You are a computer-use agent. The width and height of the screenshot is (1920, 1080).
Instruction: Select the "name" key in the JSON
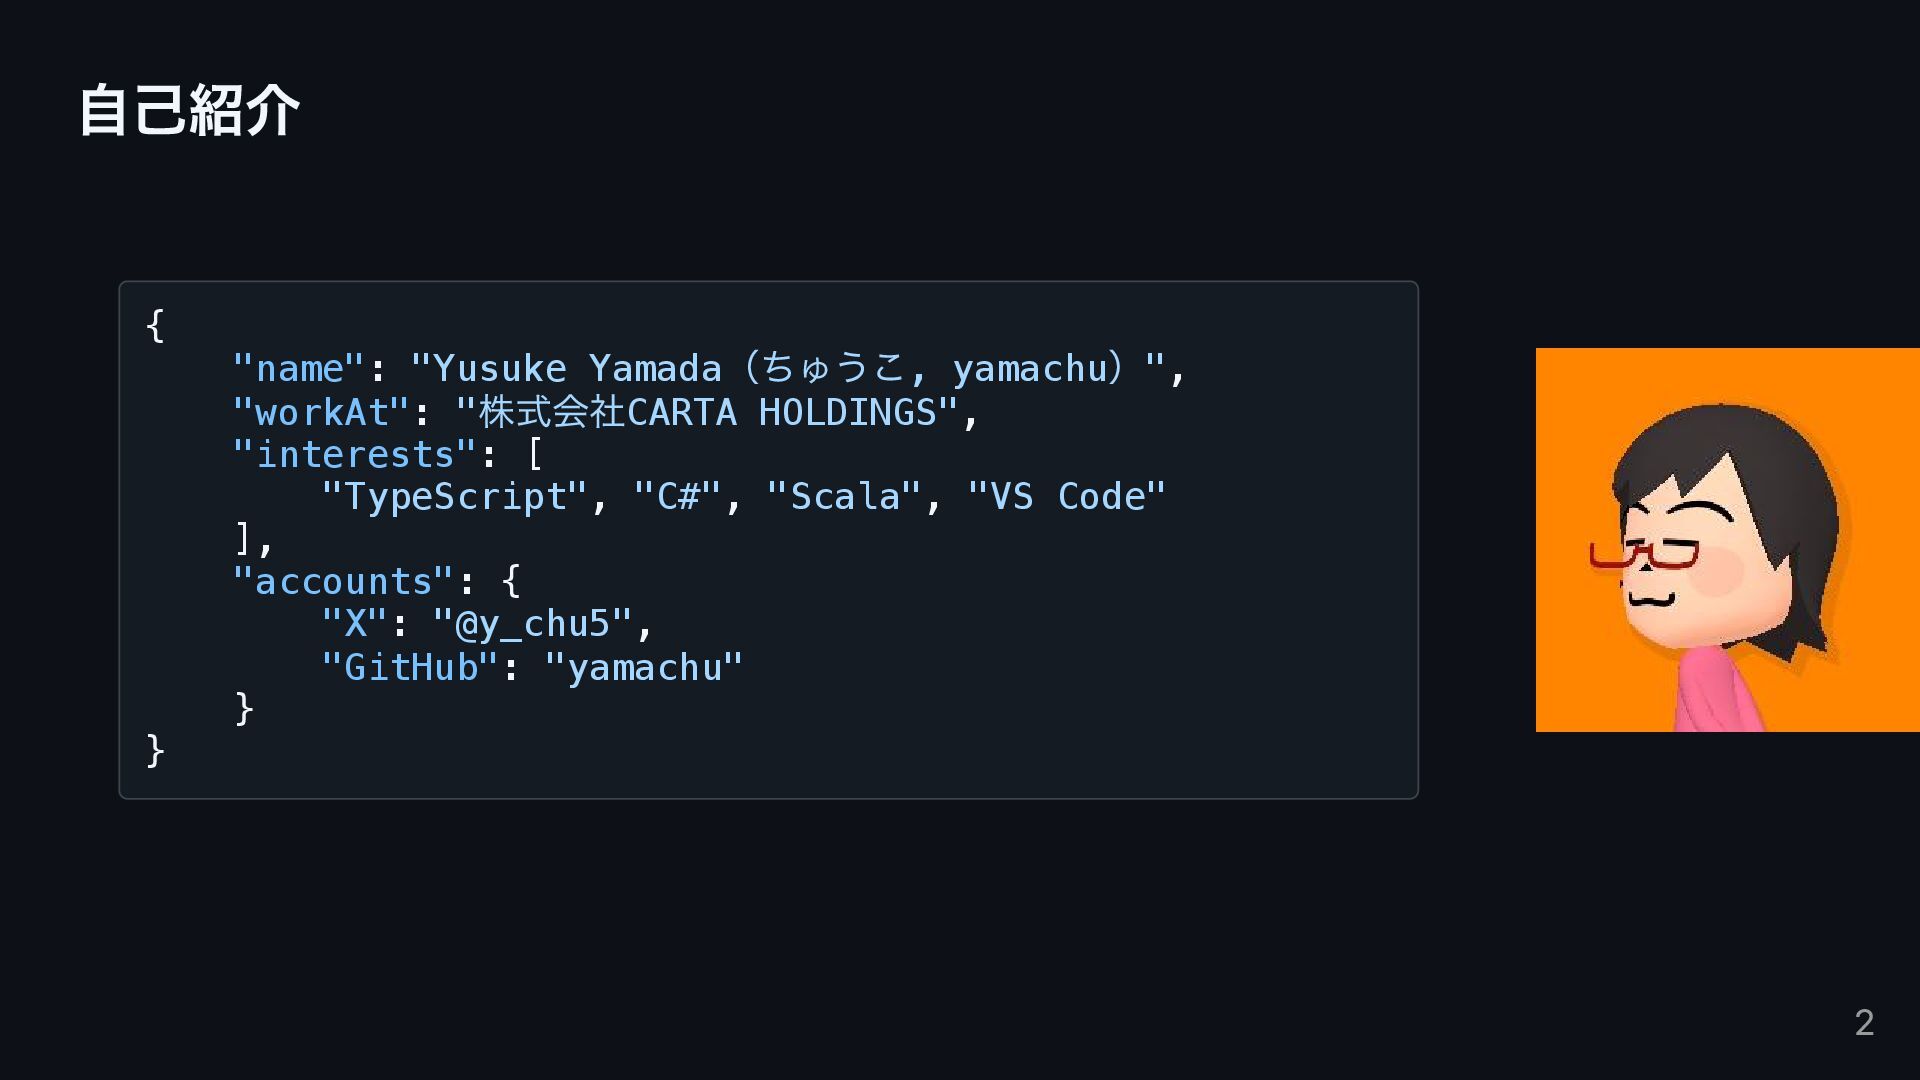point(298,369)
